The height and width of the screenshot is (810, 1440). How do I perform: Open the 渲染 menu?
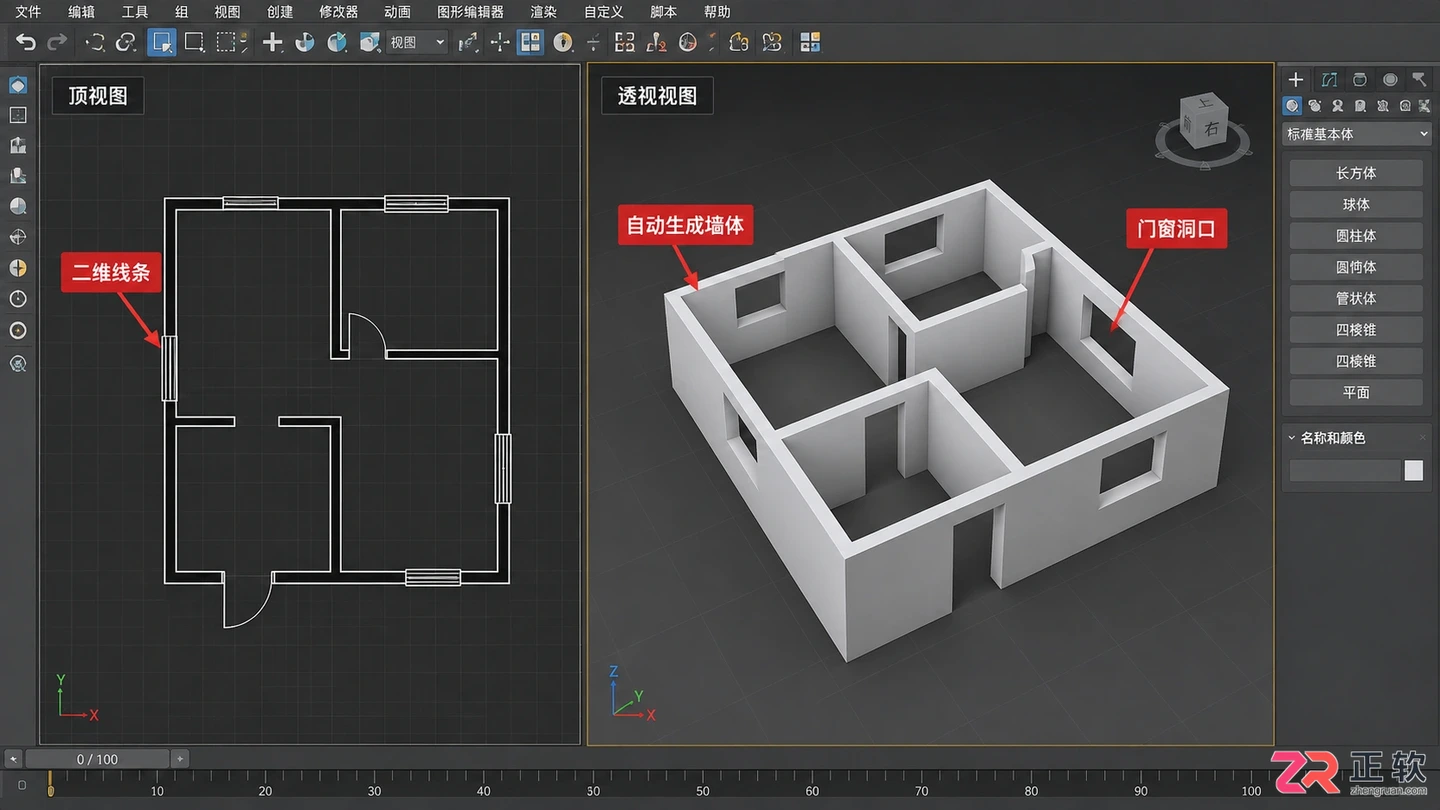(543, 12)
